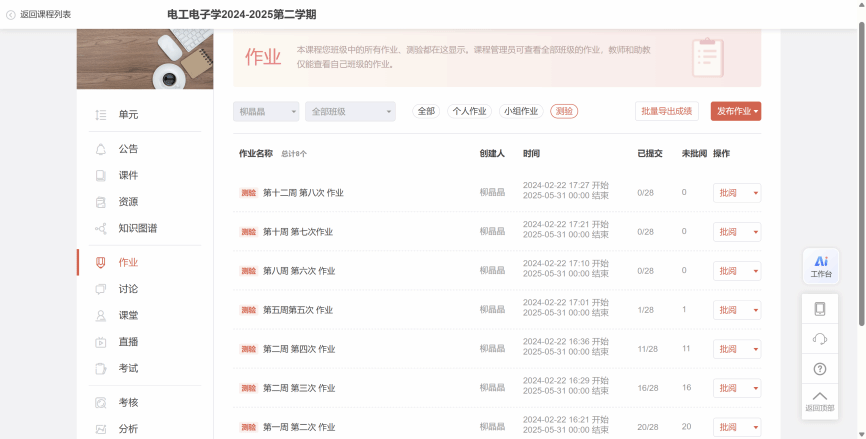Click the back arrow beside 返回课程列表

click(11, 15)
